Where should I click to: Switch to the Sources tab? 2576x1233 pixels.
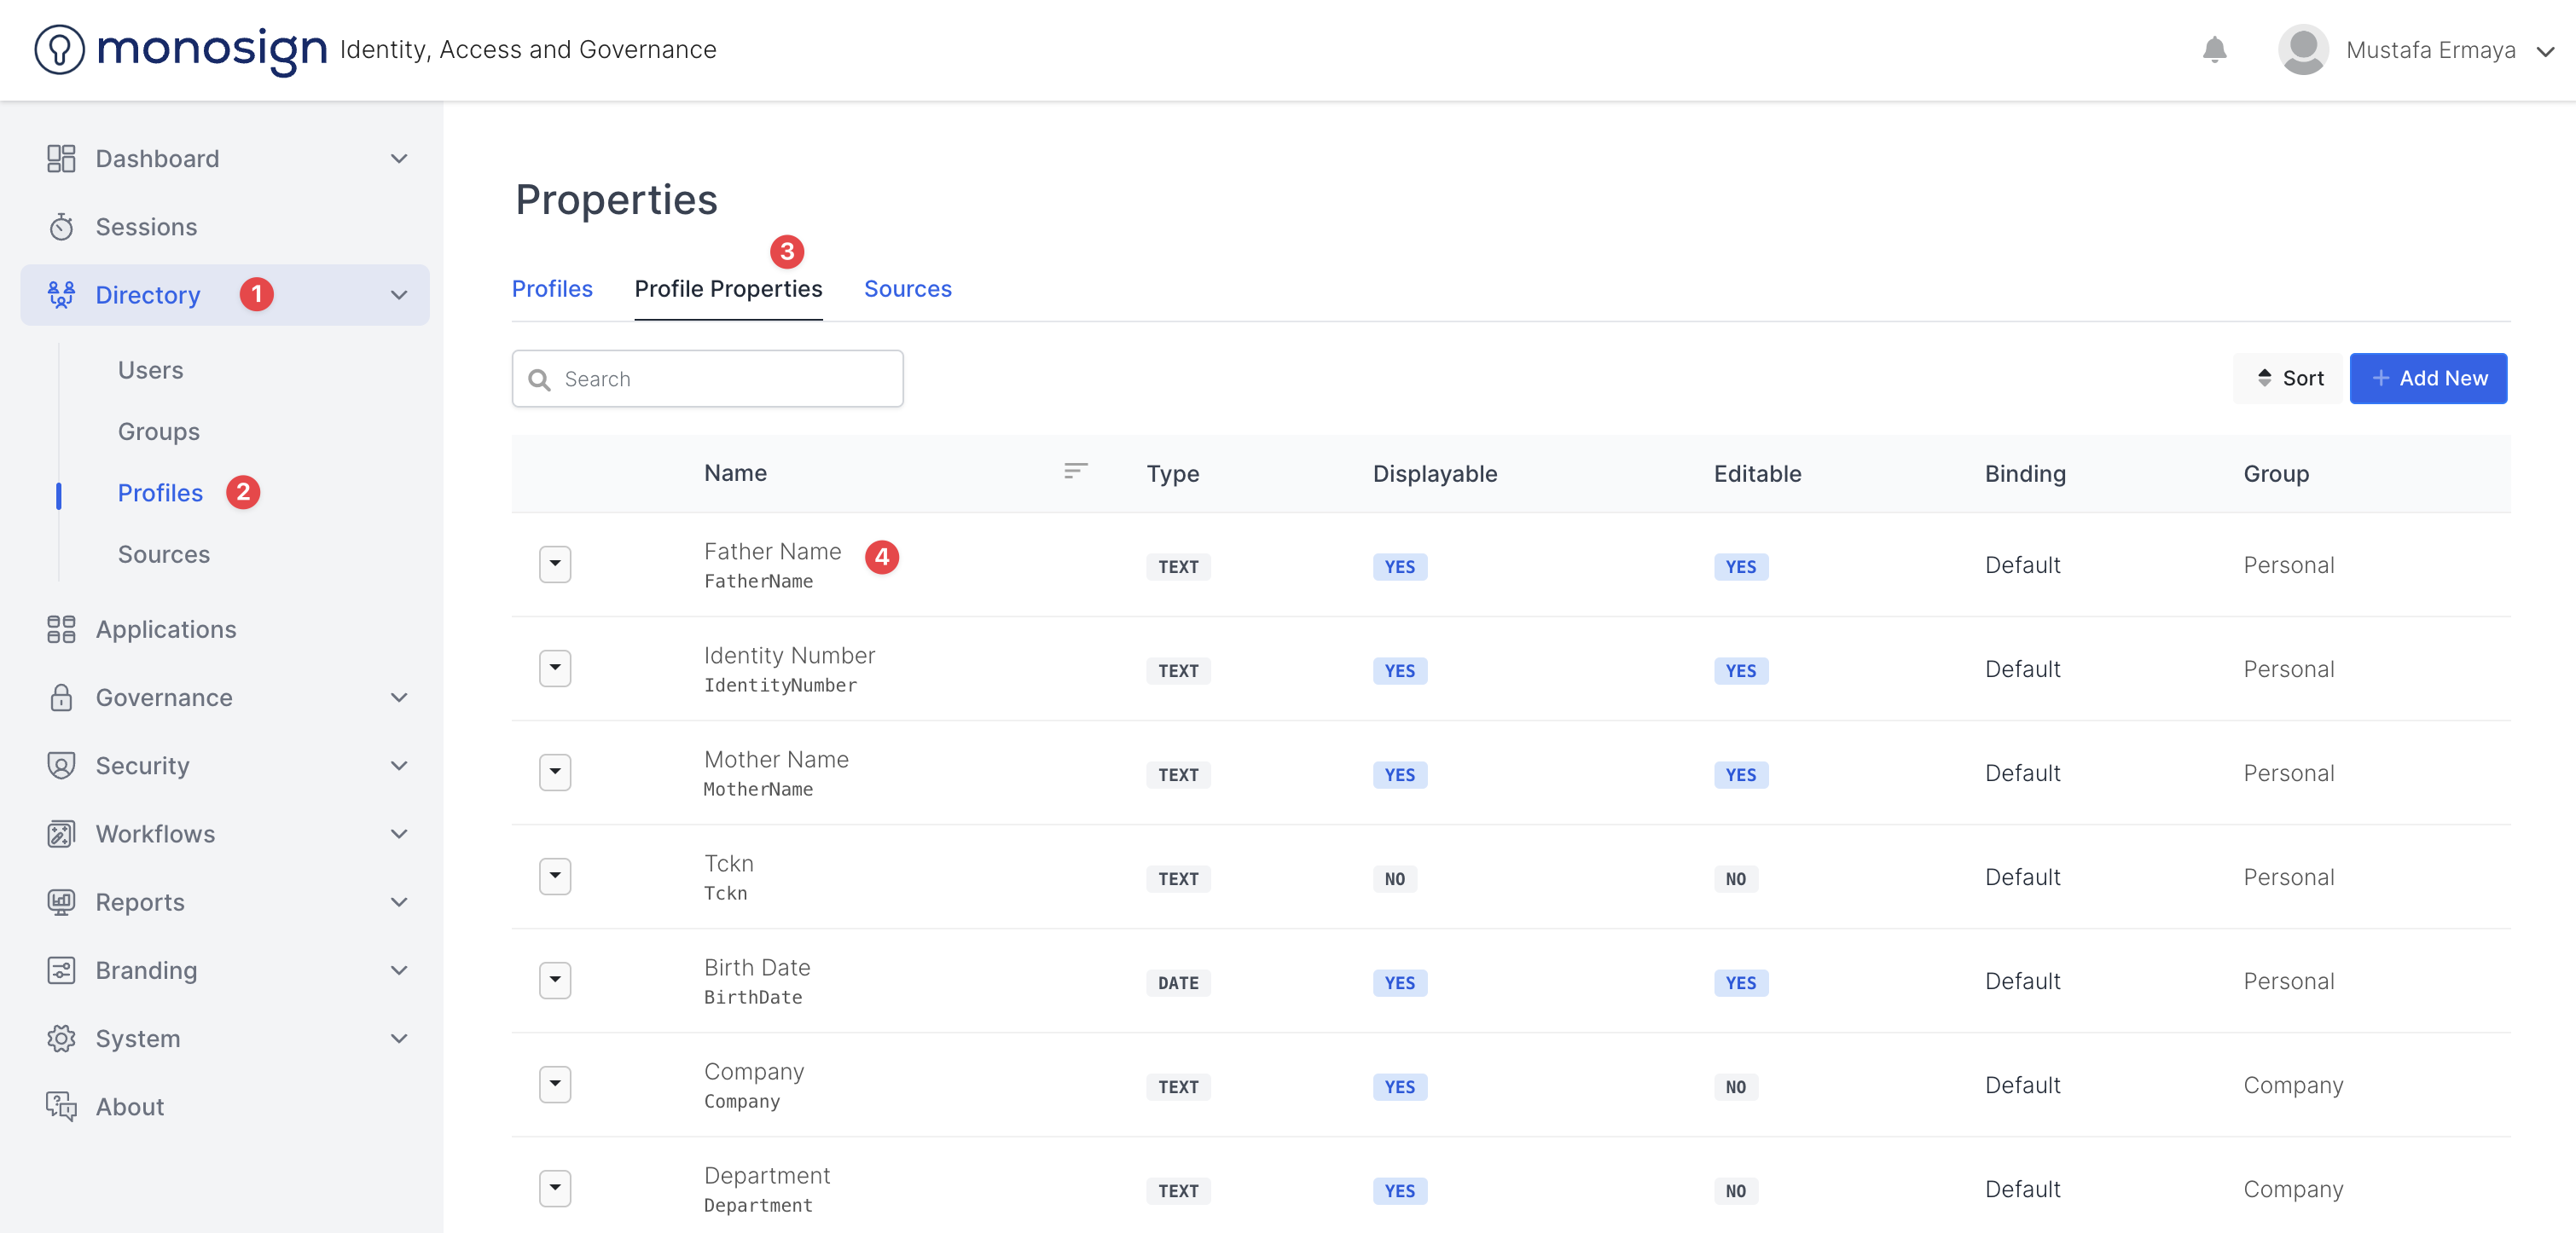(907, 289)
